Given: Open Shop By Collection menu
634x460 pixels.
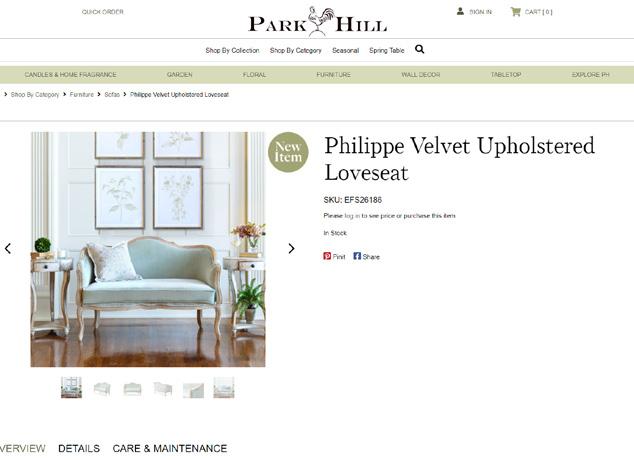Looking at the screenshot, I should [x=232, y=51].
